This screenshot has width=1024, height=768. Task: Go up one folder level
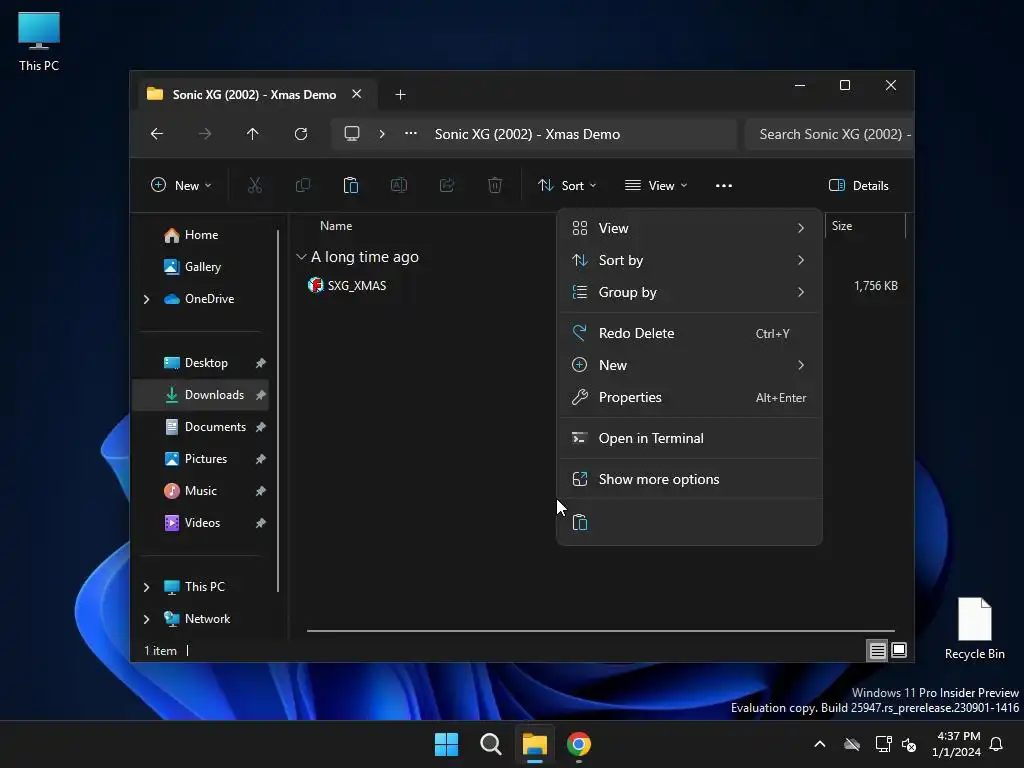(x=253, y=134)
